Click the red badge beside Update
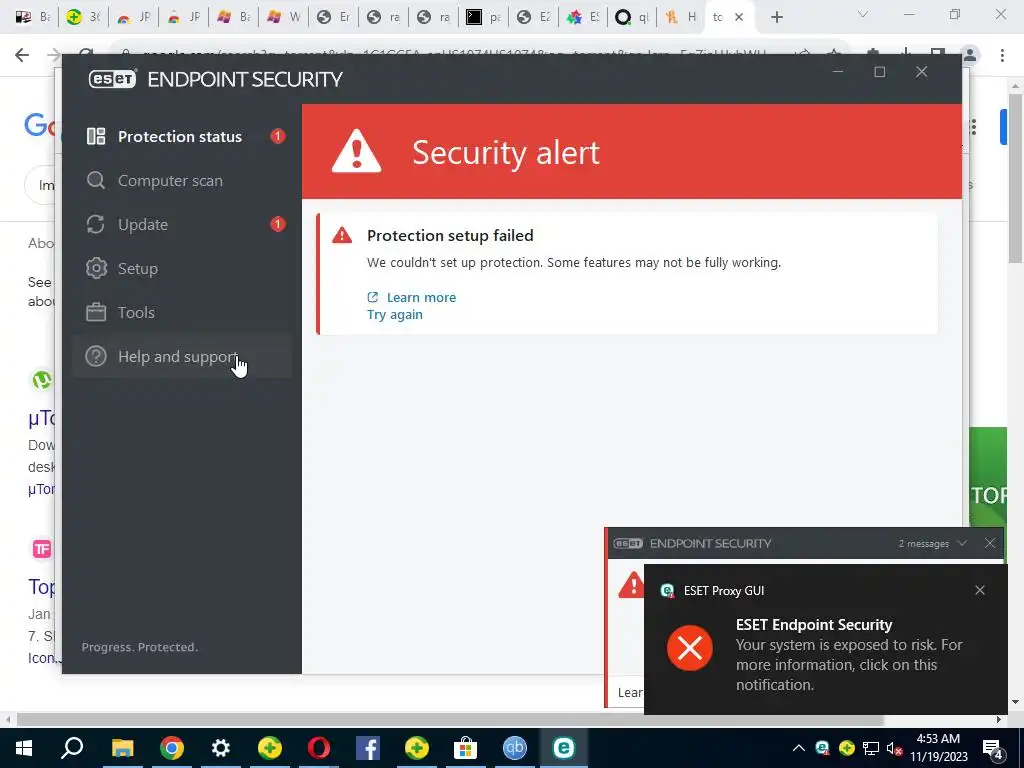Viewport: 1024px width, 768px height. [278, 224]
